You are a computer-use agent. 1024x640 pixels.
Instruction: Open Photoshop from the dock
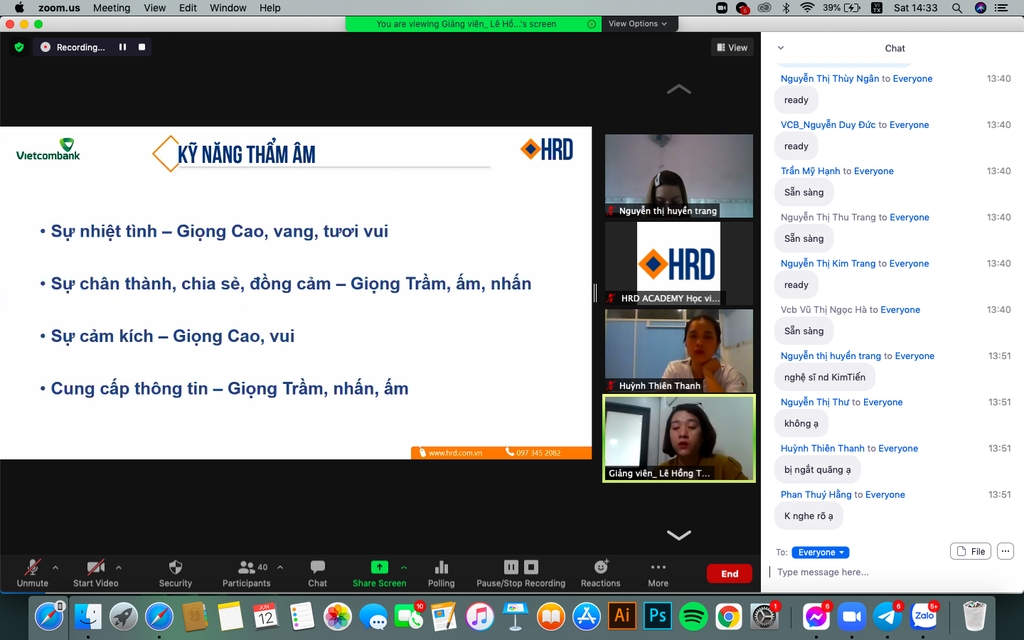658,616
